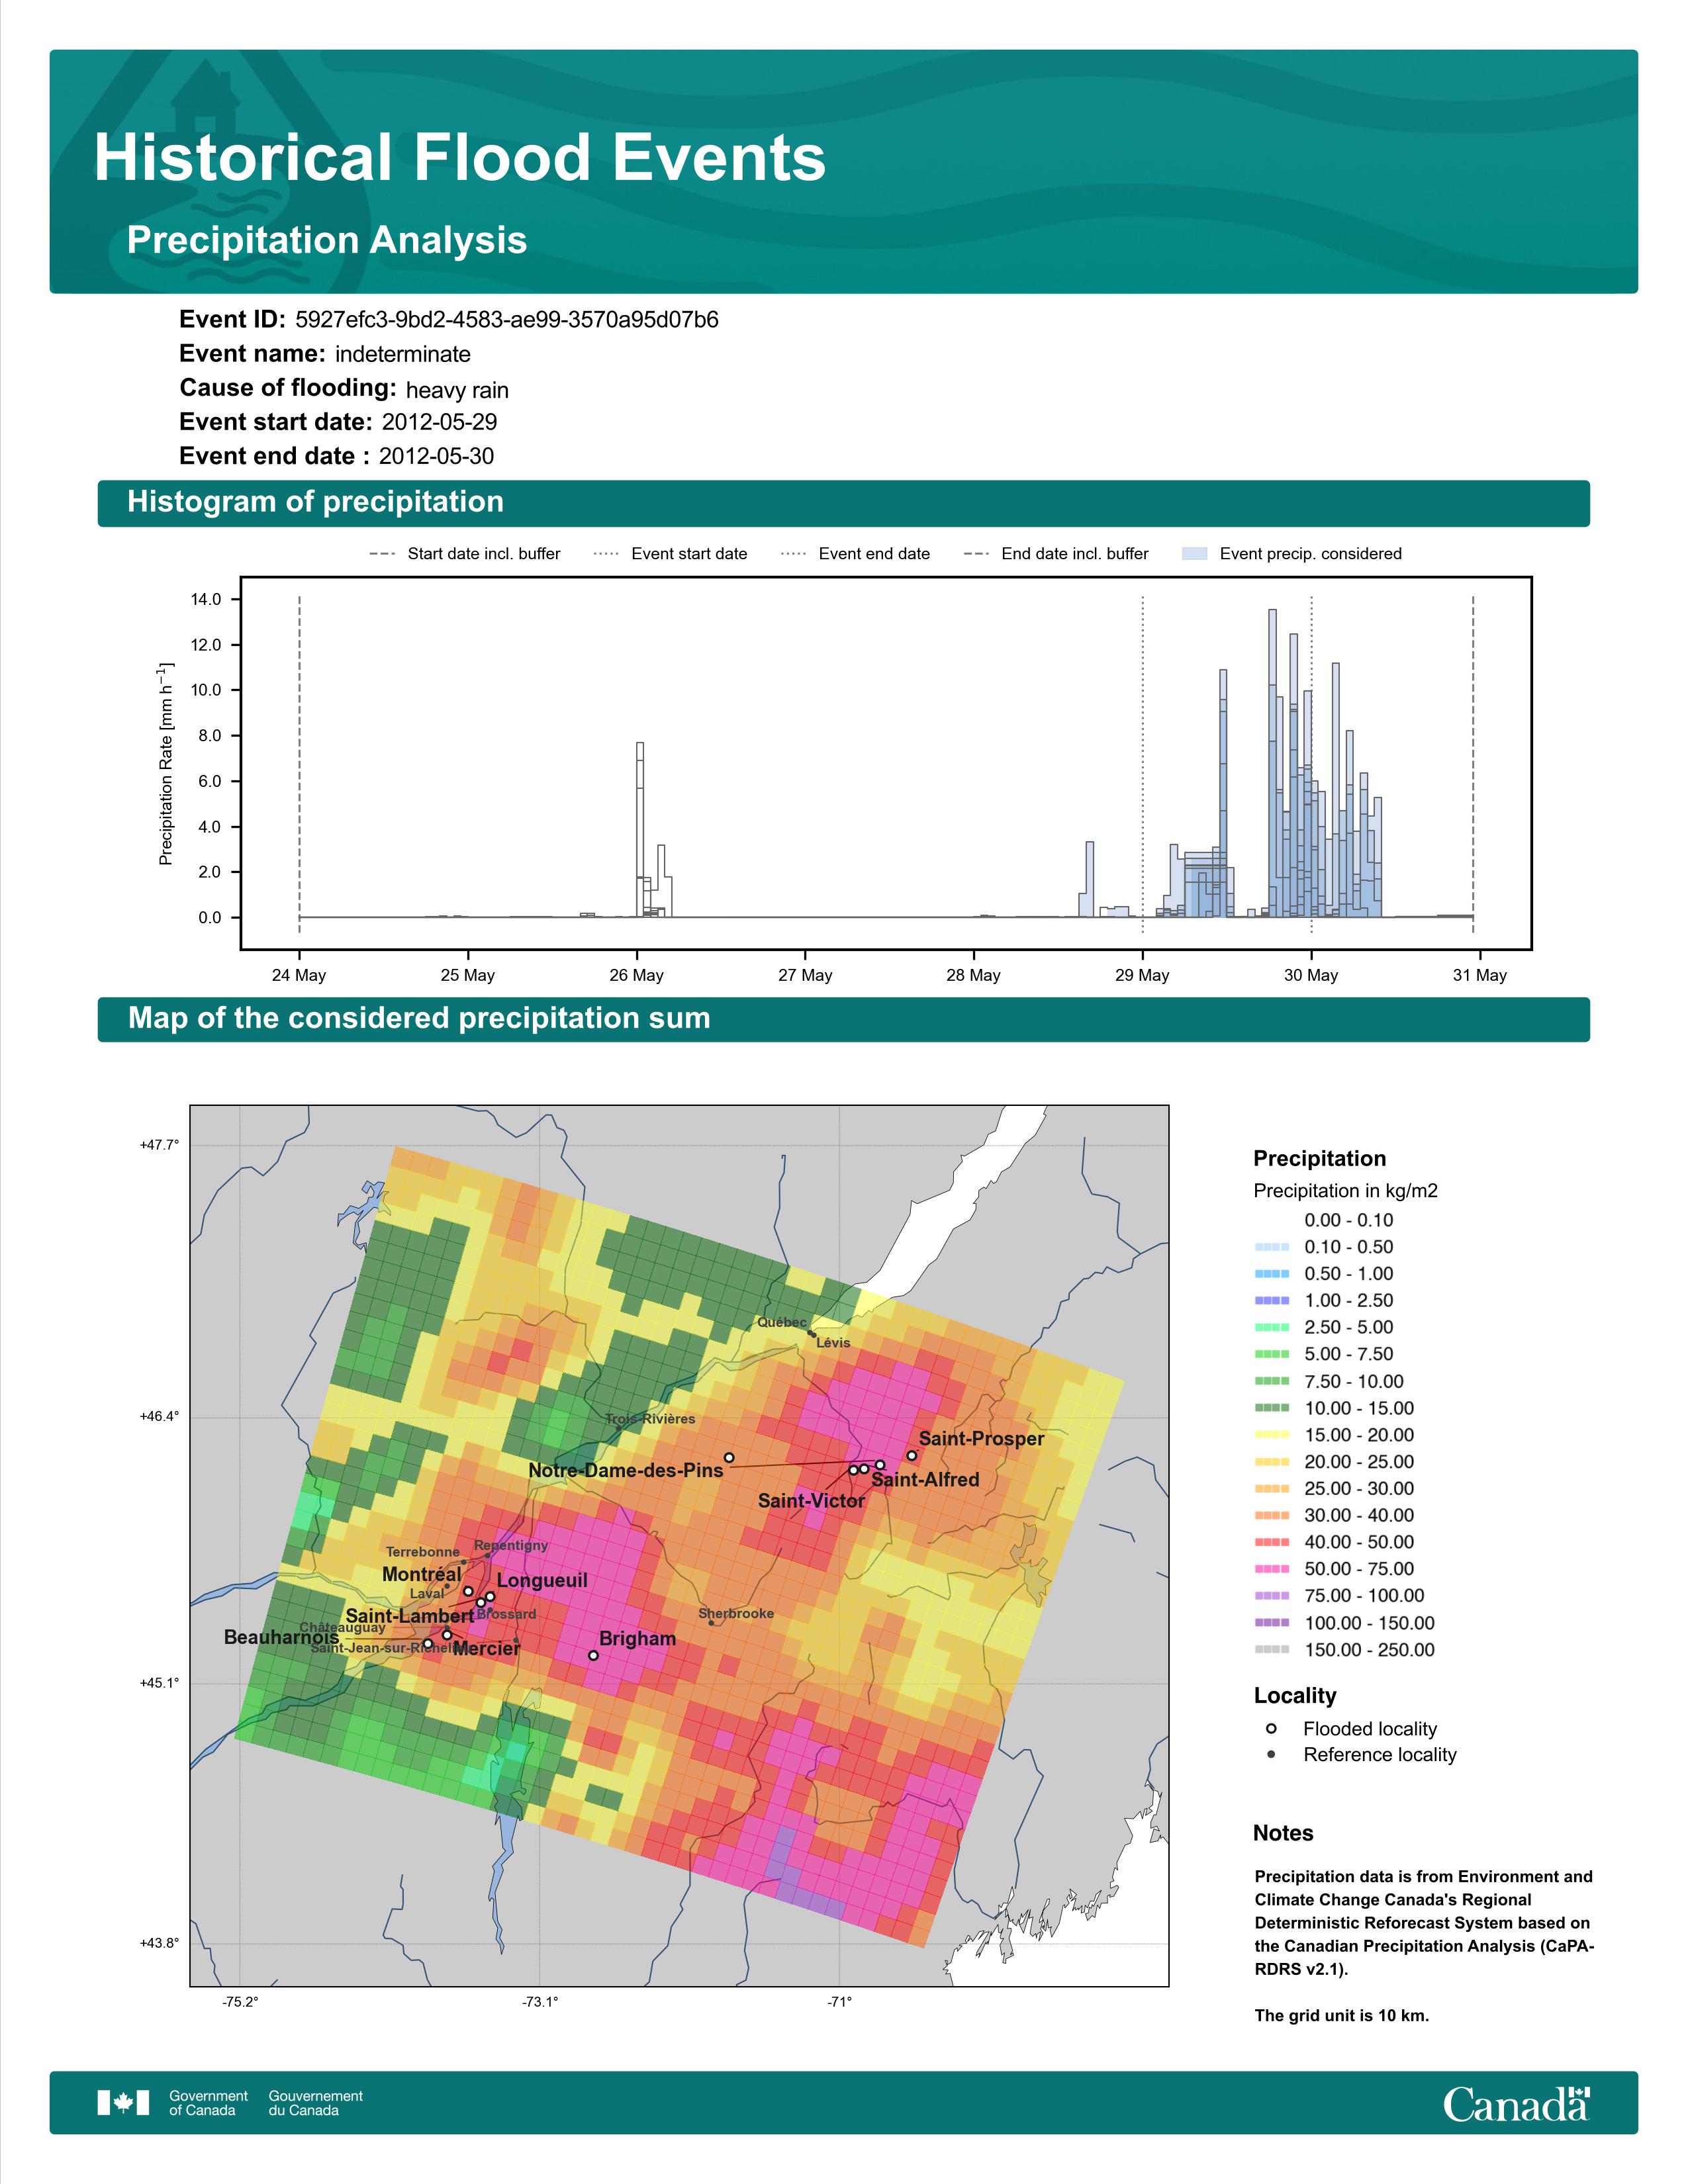Click the Saint-Prosper flooded locality marker
Screen dimensions: 1688x2184
click(911, 1456)
